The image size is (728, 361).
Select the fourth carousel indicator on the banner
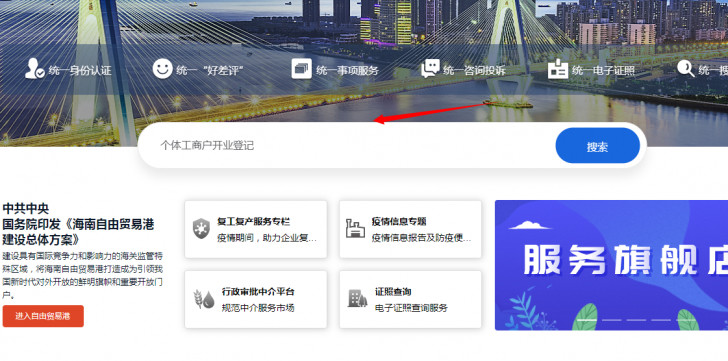click(x=661, y=320)
